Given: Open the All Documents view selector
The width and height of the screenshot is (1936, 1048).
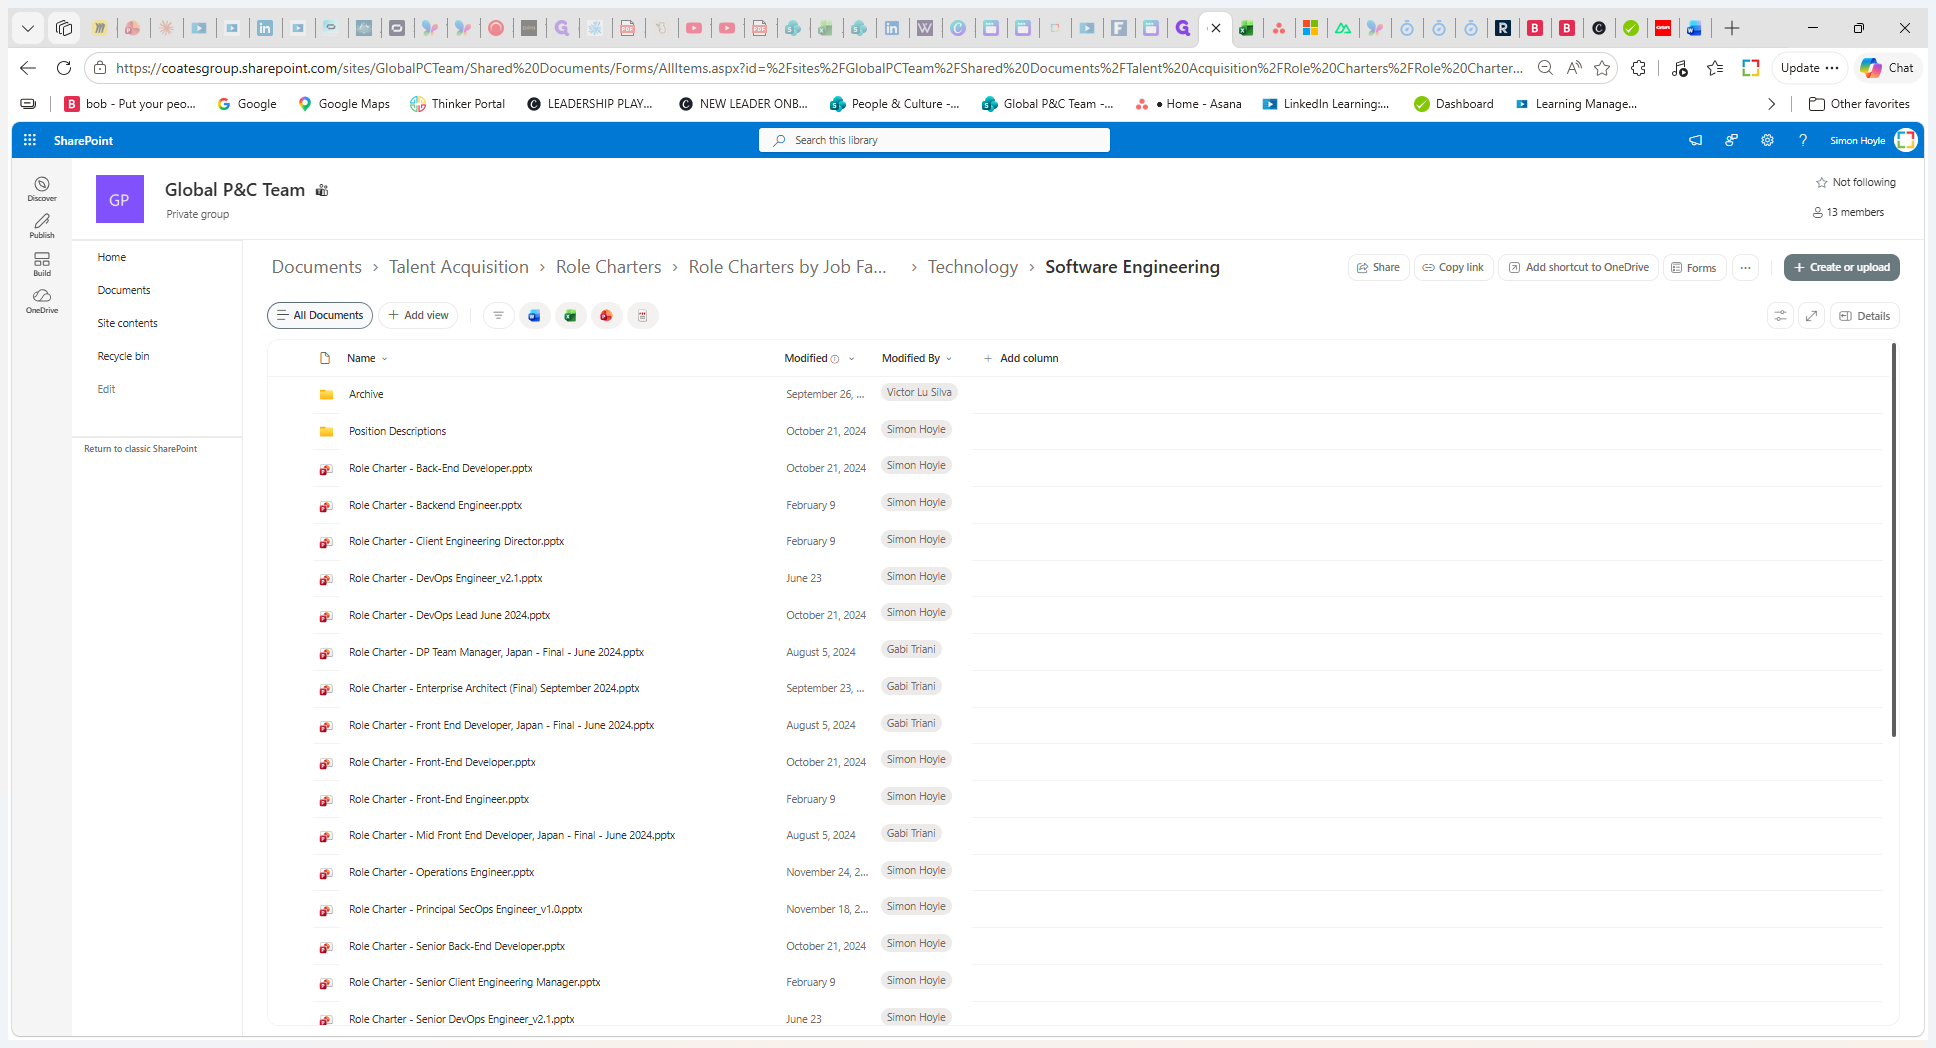Looking at the screenshot, I should click(x=320, y=315).
